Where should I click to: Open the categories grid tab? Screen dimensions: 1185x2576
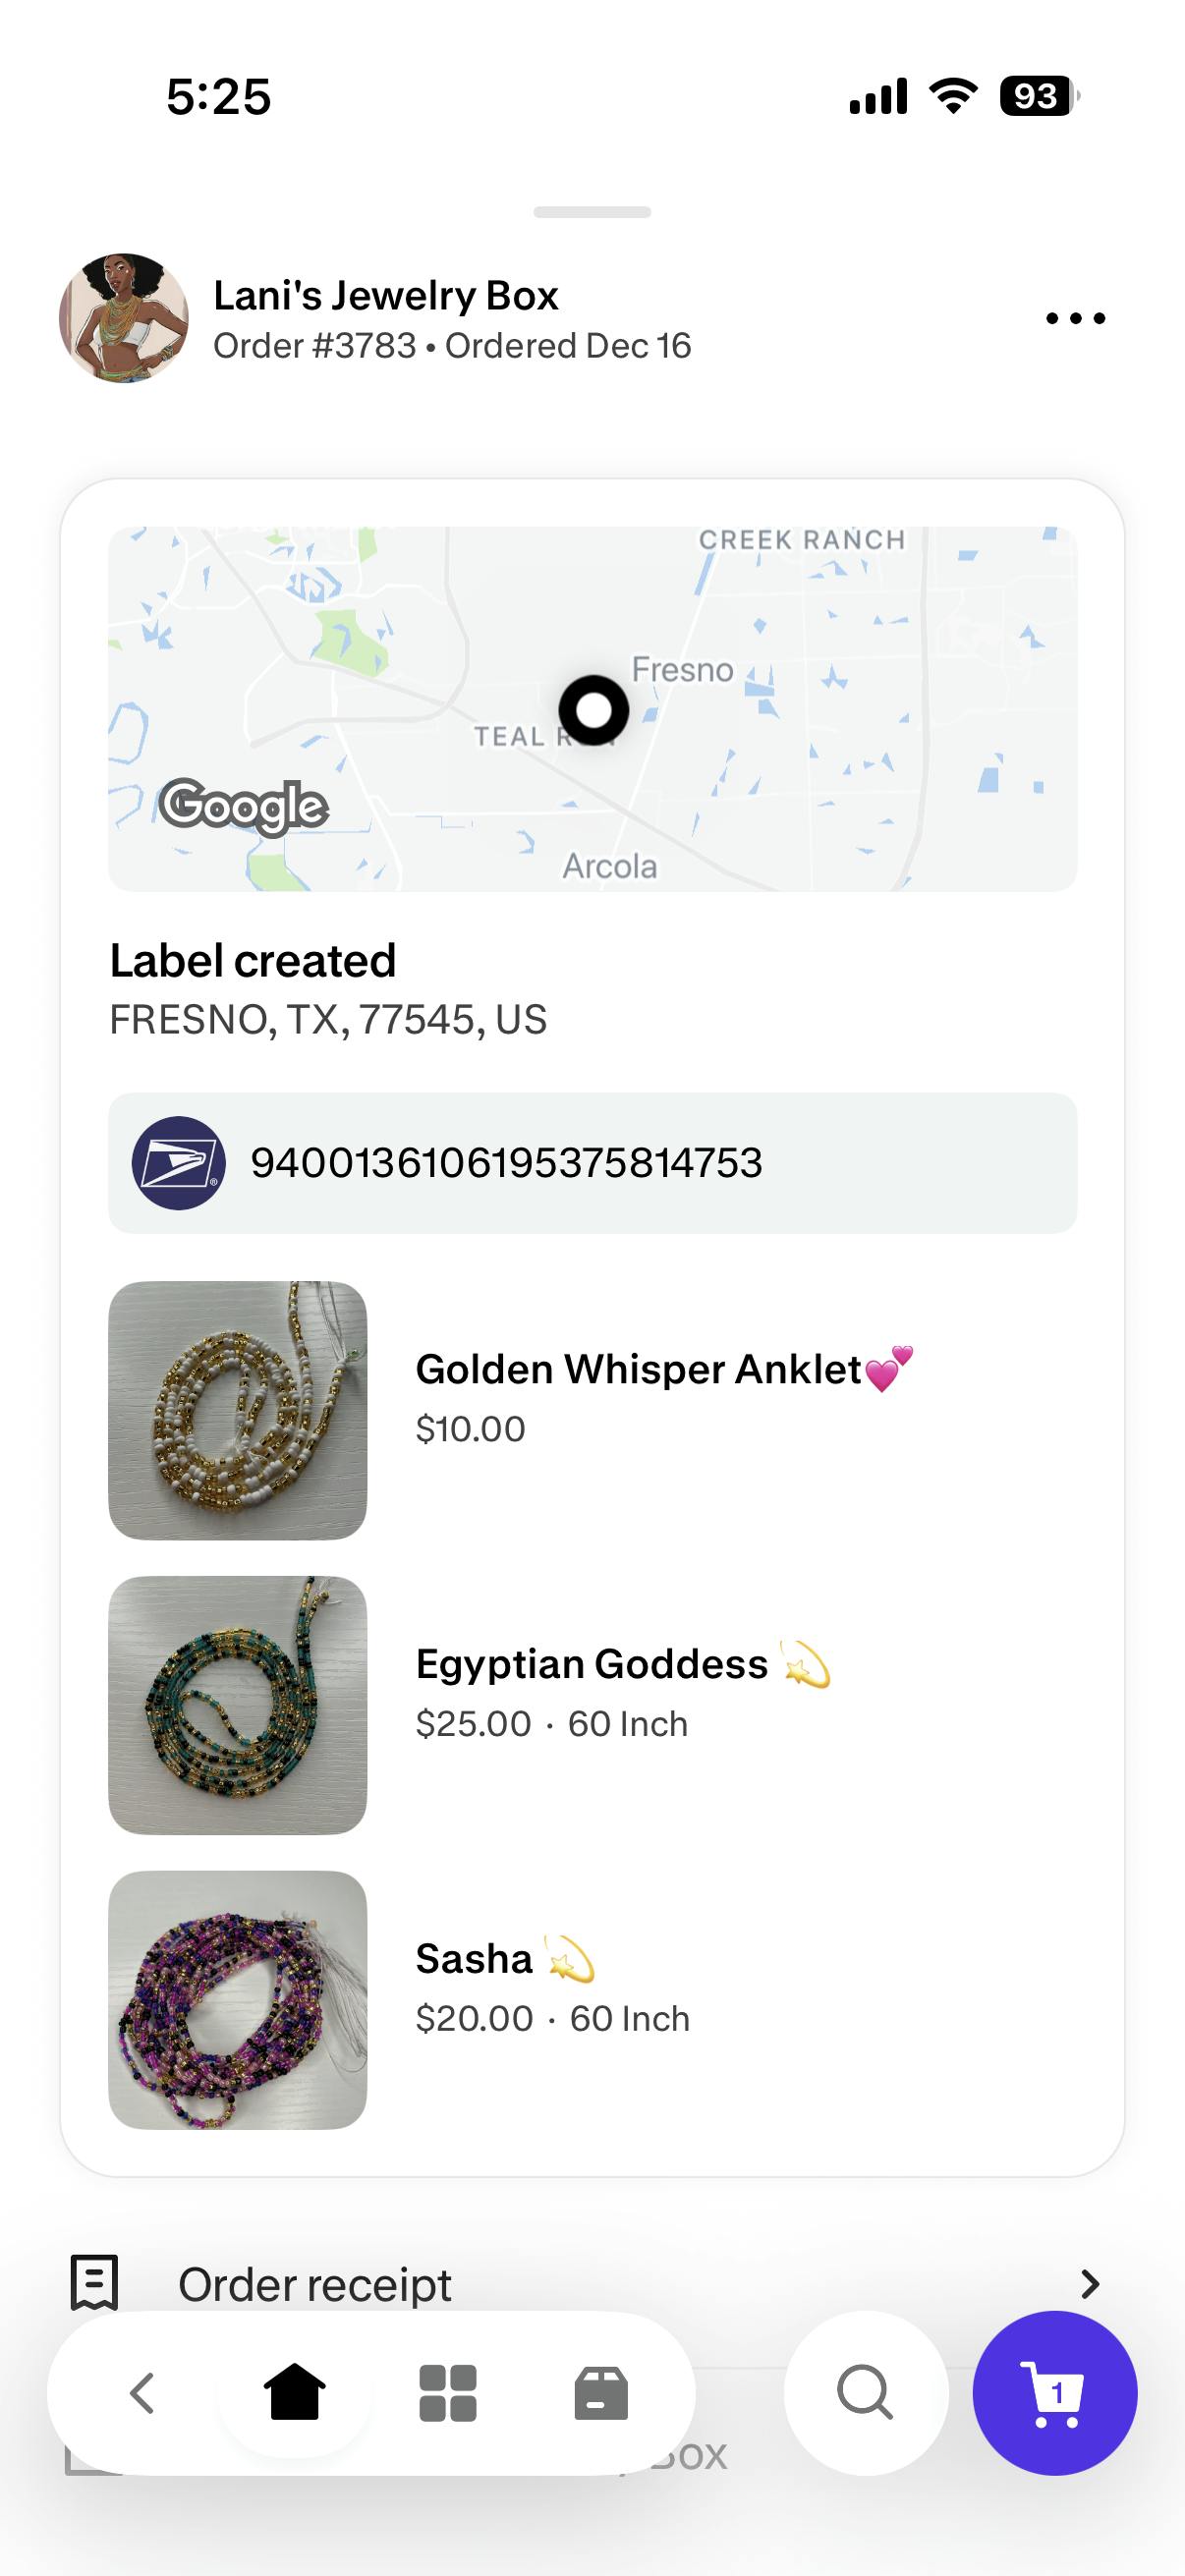click(447, 2393)
